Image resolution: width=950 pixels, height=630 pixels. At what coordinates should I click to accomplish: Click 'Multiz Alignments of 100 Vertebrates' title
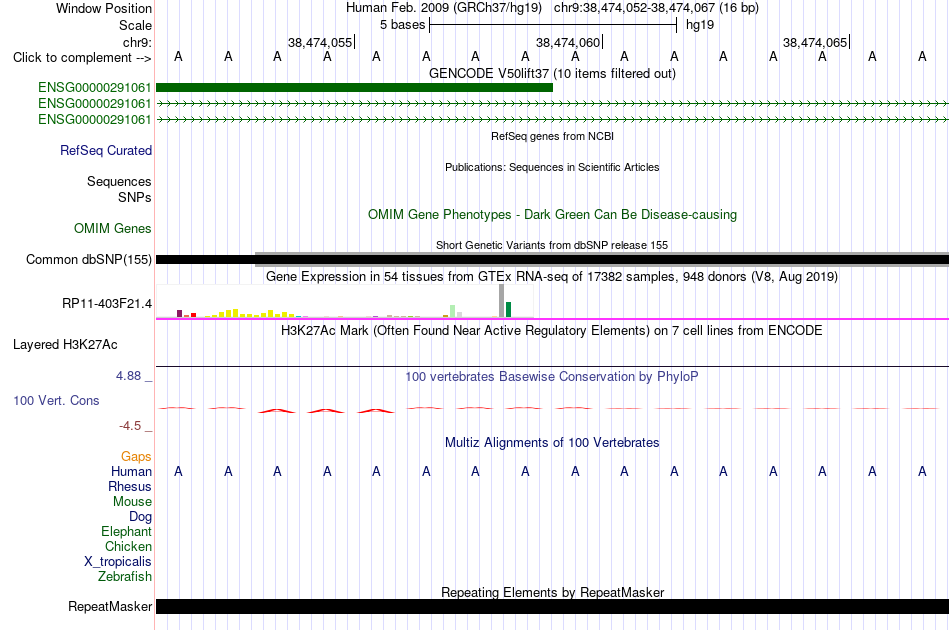(553, 443)
